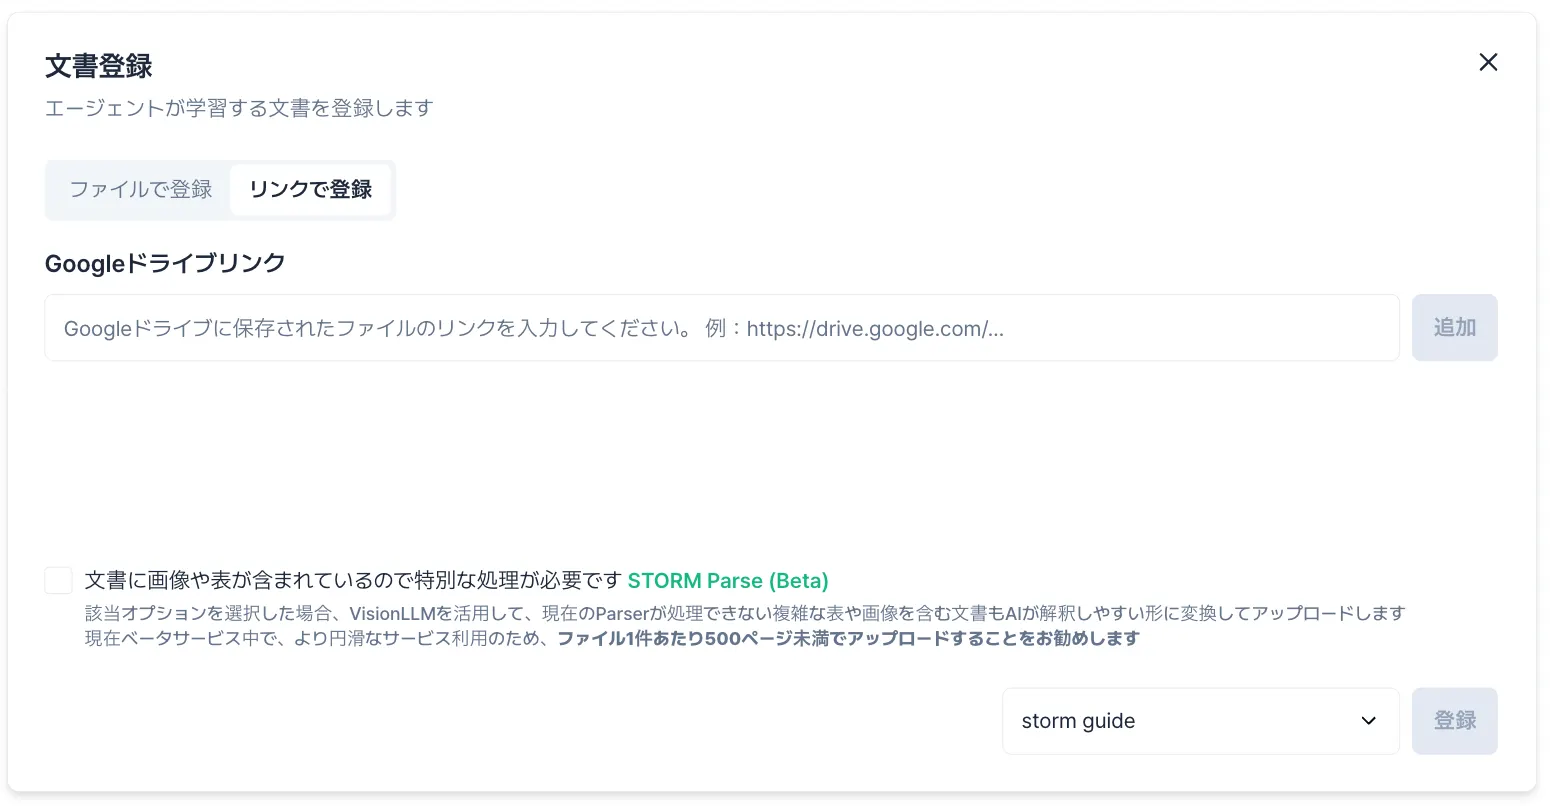Click the VisionLLM description line under checkbox
The width and height of the screenshot is (1550, 806).
744,613
